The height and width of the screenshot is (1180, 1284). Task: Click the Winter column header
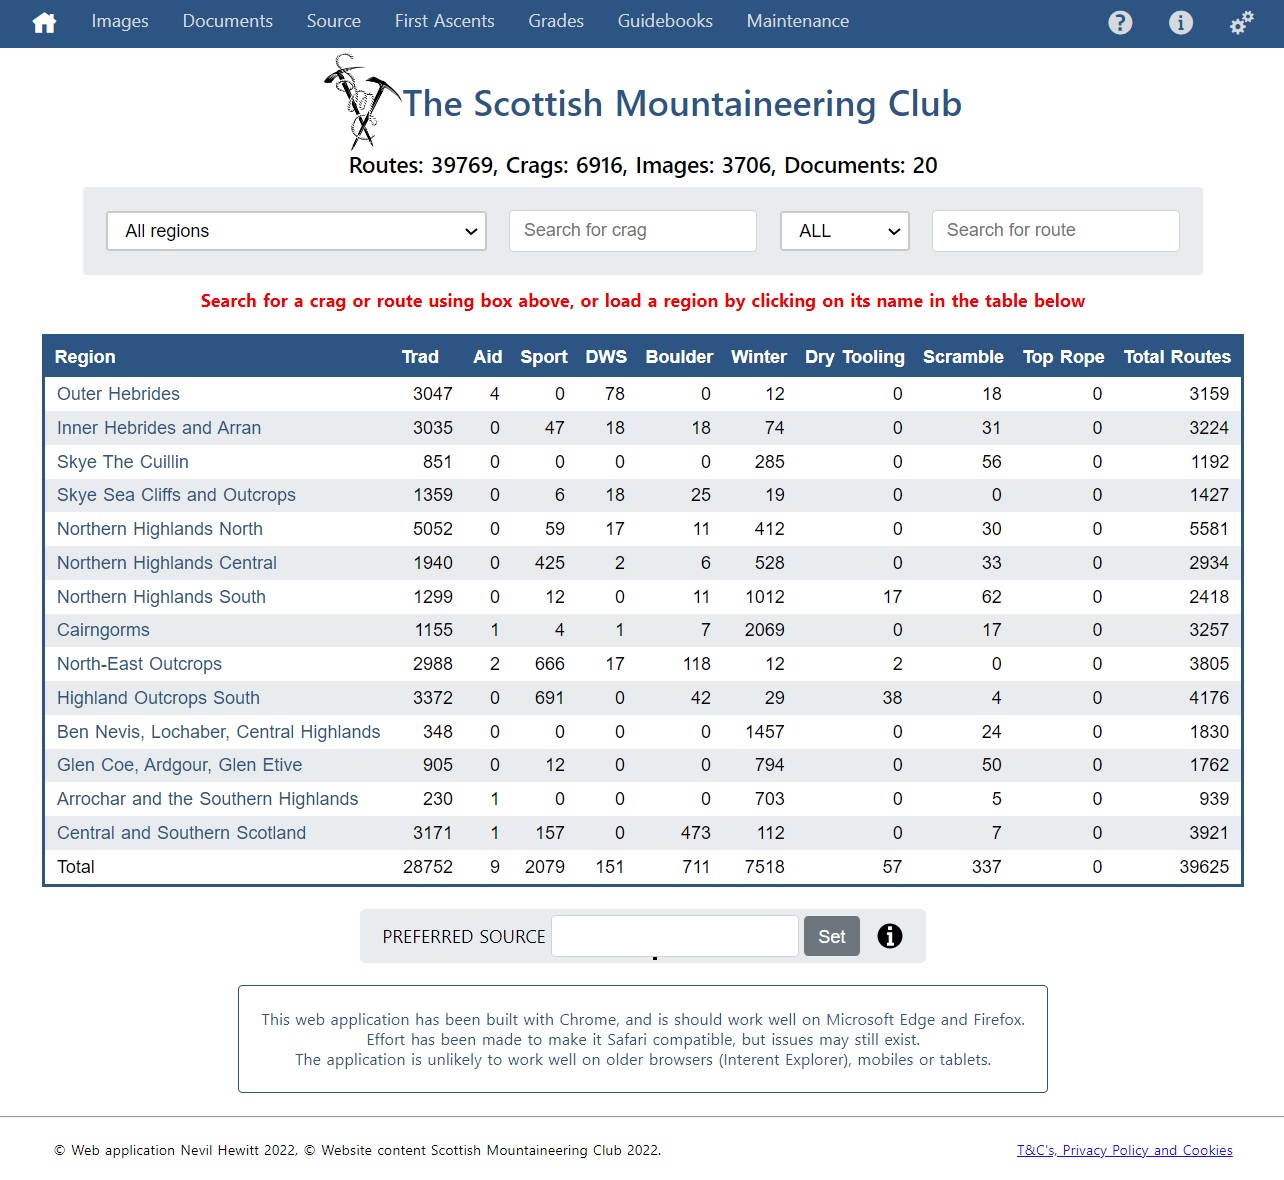[x=759, y=357]
